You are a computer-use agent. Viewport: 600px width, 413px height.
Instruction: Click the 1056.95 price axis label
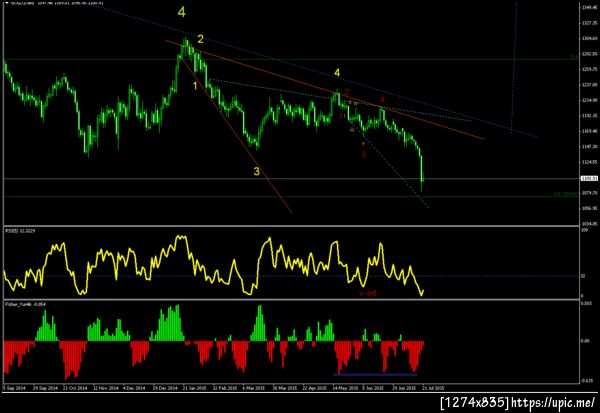pyautogui.click(x=589, y=209)
